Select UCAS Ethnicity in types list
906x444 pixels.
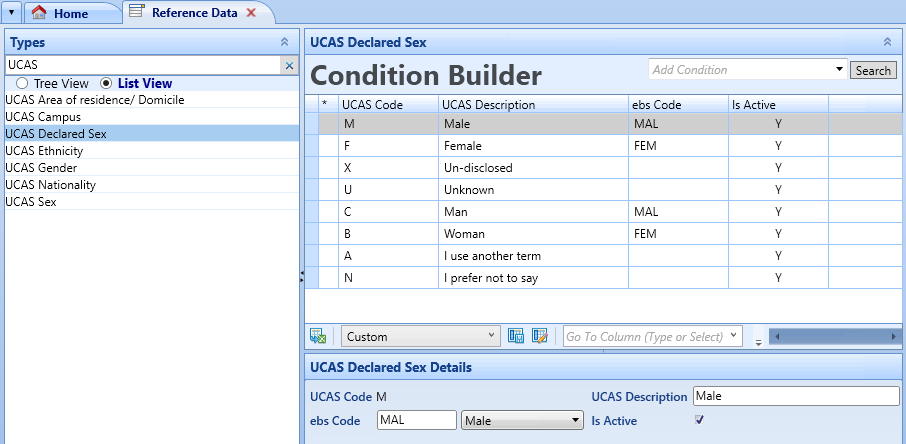coord(44,151)
